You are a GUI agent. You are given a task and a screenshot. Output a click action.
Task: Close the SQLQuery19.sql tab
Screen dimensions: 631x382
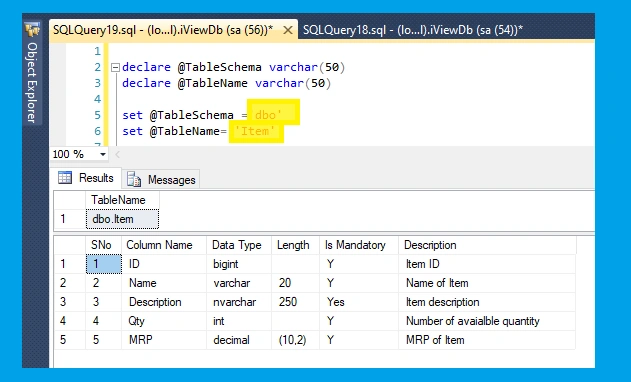pyautogui.click(x=288, y=30)
